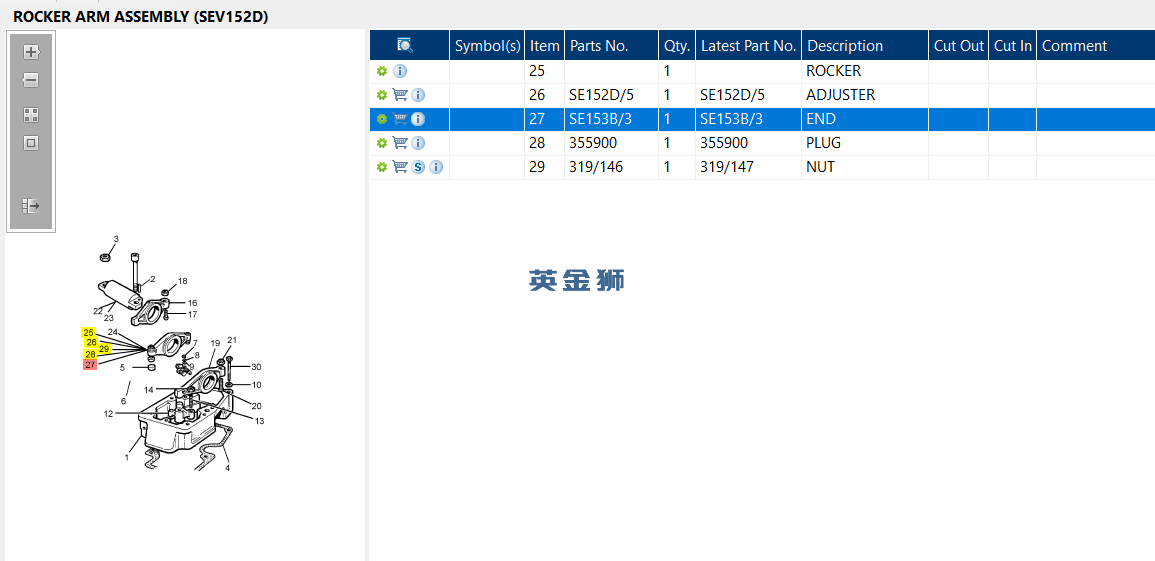Add NUT 319/146 to cart

point(400,167)
